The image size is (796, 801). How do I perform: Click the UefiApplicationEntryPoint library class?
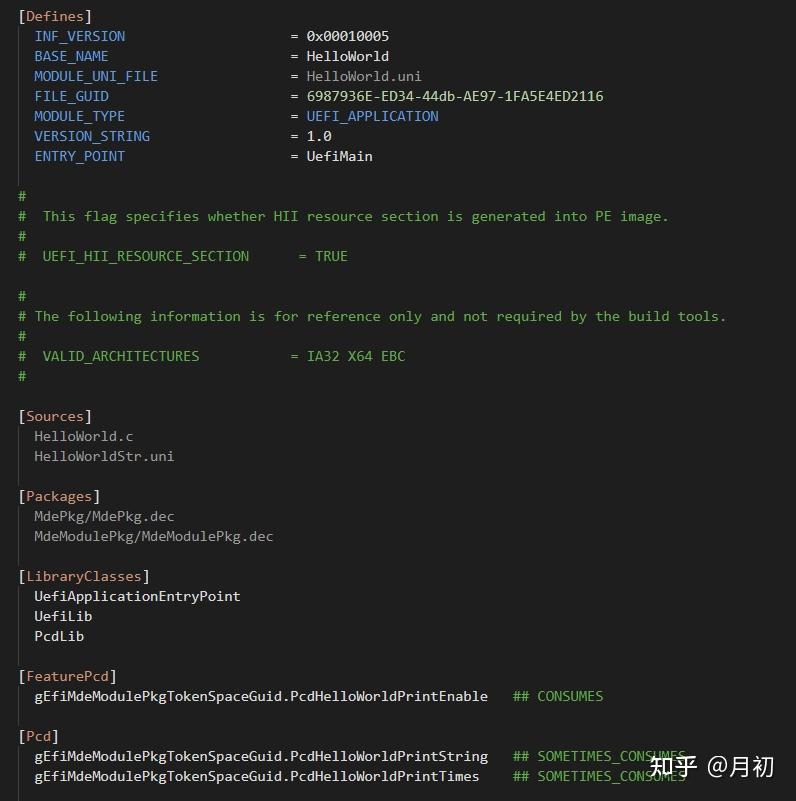[137, 596]
